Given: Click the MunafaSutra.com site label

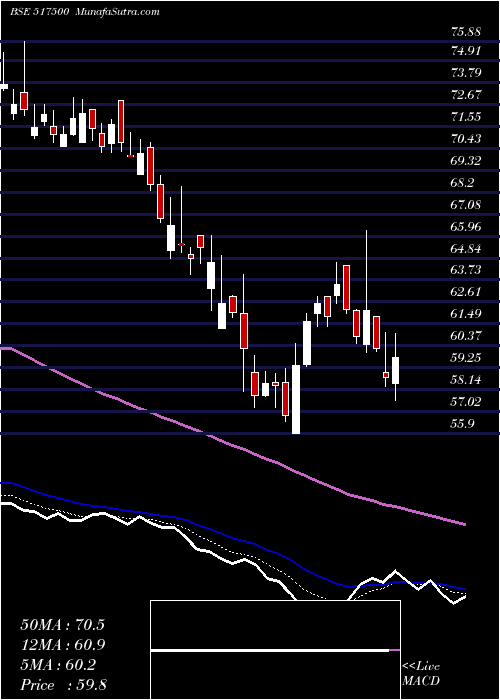Looking at the screenshot, I should click(115, 12).
